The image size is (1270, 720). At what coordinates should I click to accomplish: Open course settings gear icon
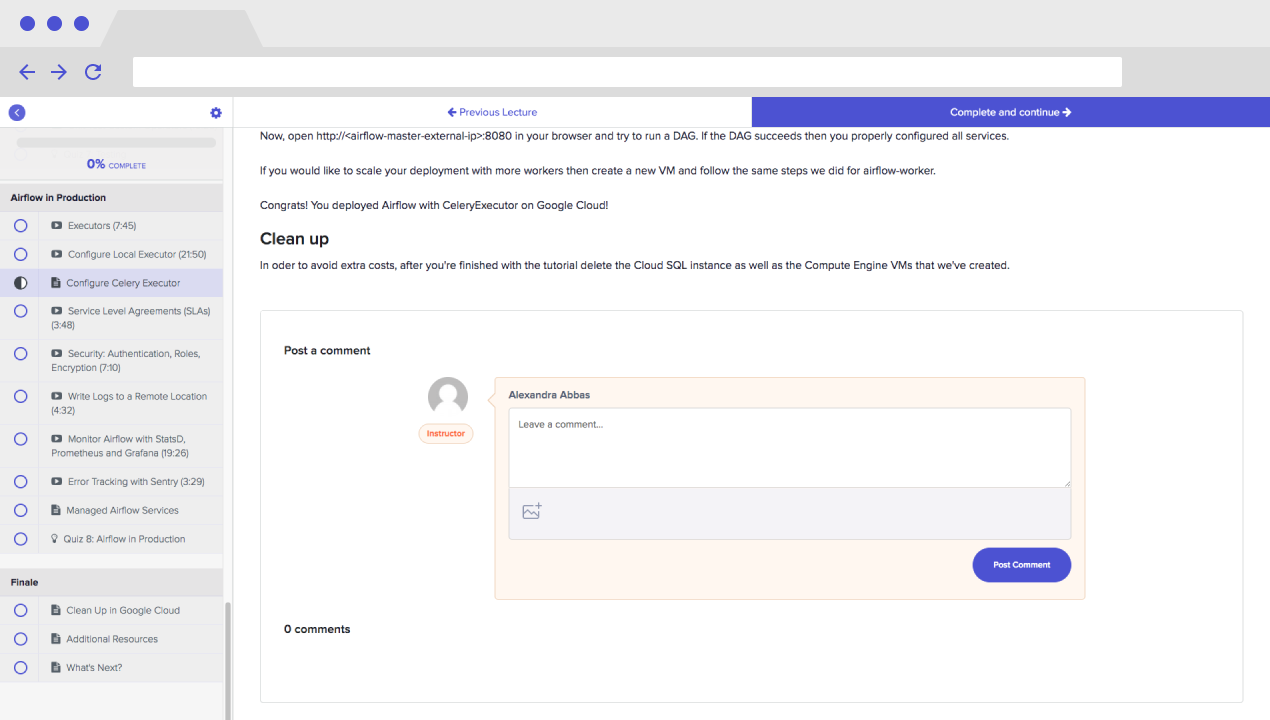[216, 113]
